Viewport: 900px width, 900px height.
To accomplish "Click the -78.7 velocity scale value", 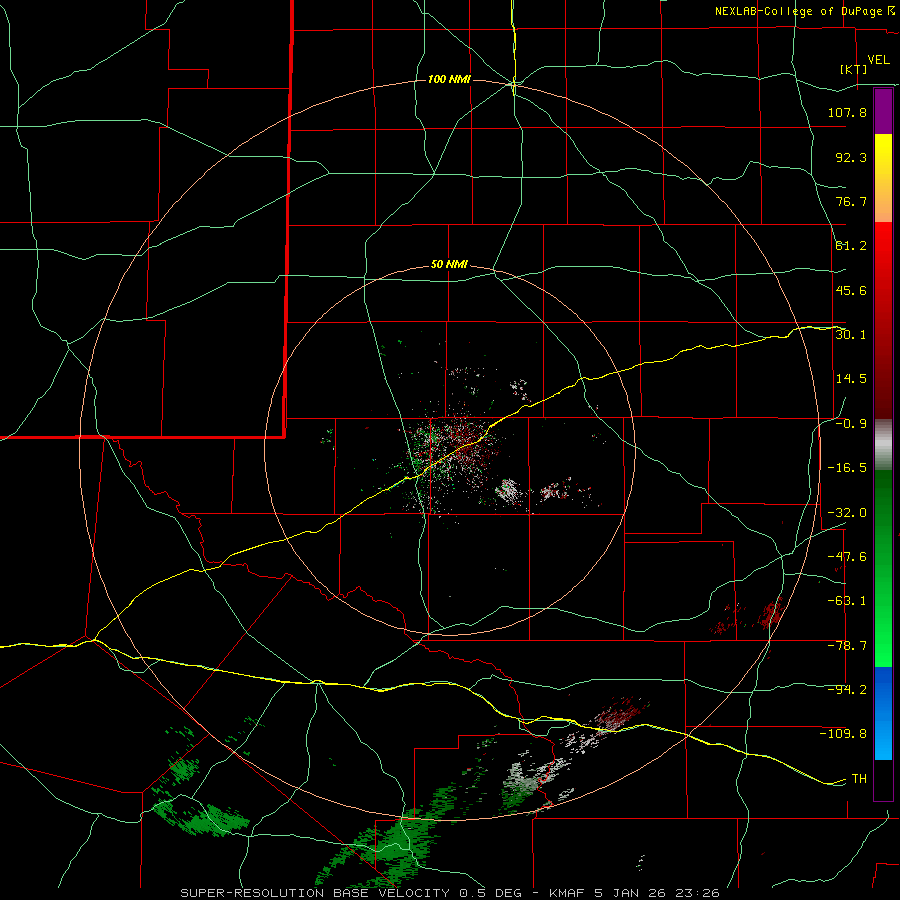I will (847, 646).
